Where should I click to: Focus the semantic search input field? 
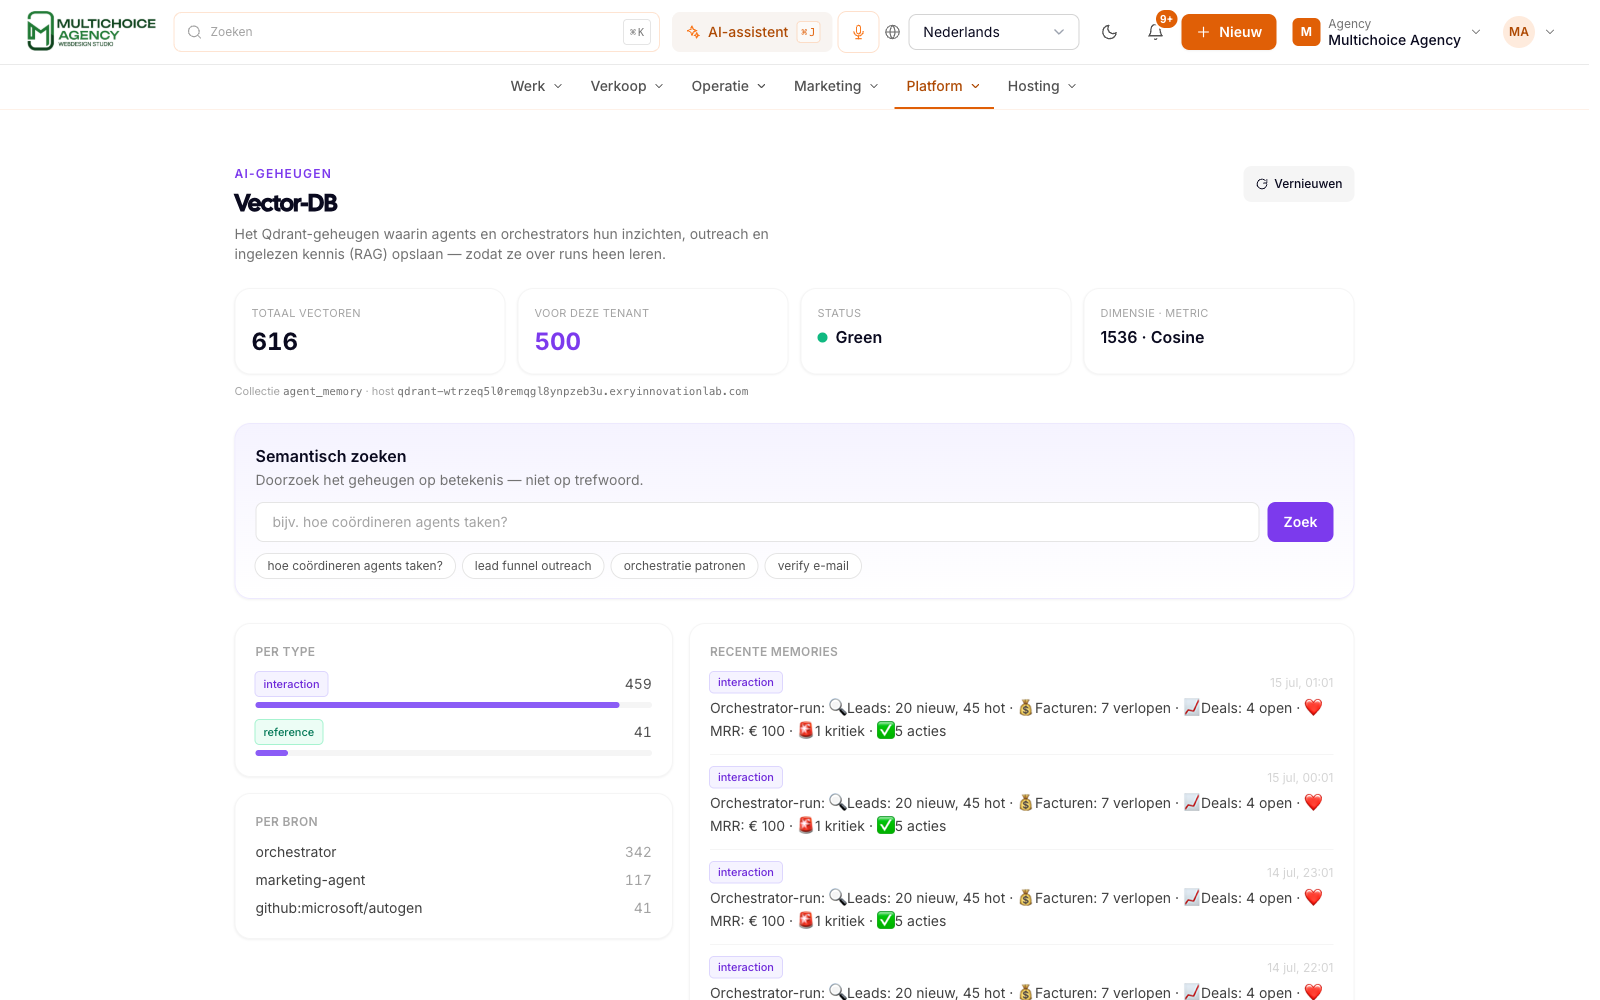[757, 522]
